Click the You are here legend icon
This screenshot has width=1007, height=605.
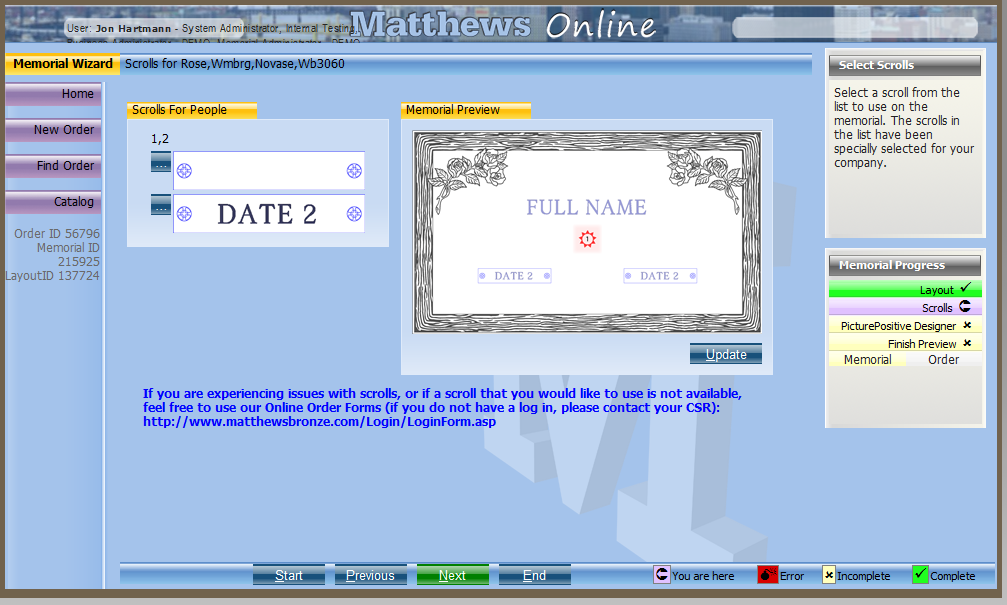click(x=661, y=574)
